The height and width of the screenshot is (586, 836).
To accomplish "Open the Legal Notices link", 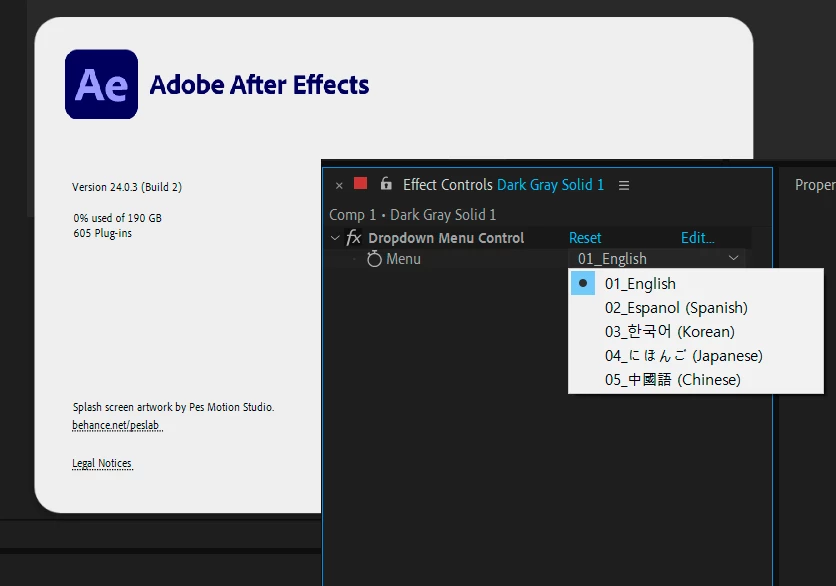I will click(x=102, y=463).
